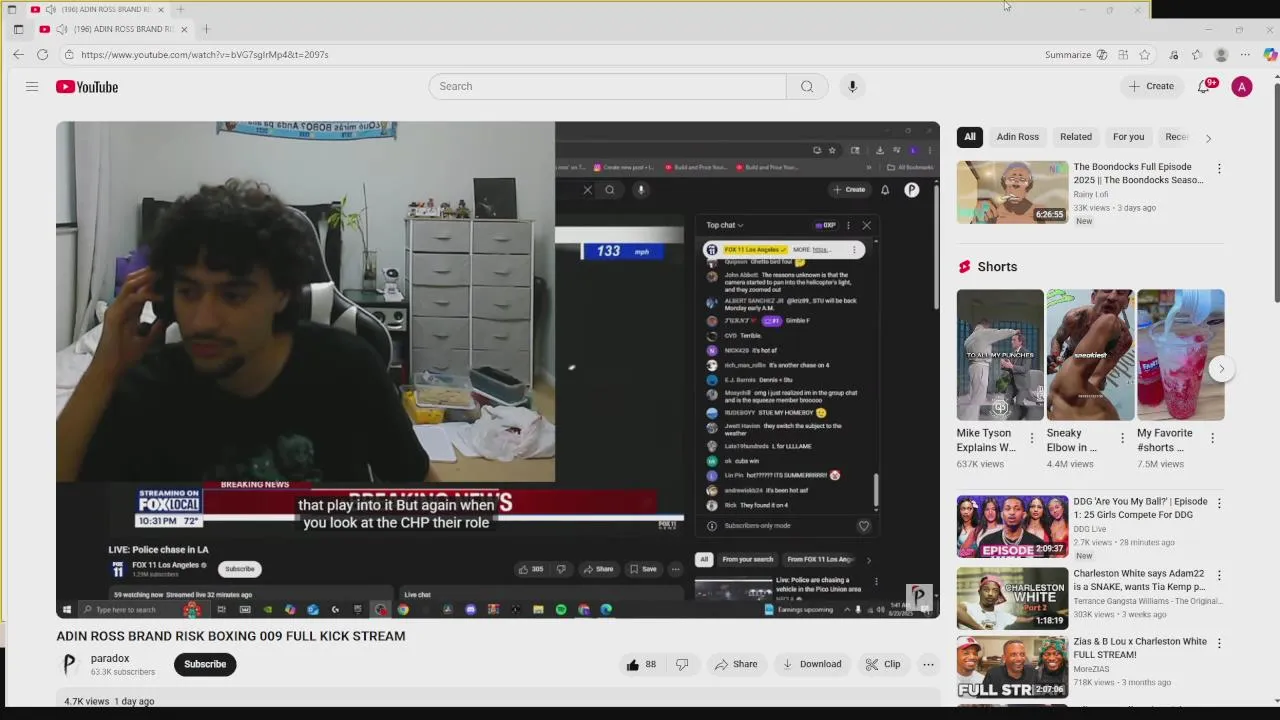
Task: Focus the YouTube Search field
Action: (607, 86)
